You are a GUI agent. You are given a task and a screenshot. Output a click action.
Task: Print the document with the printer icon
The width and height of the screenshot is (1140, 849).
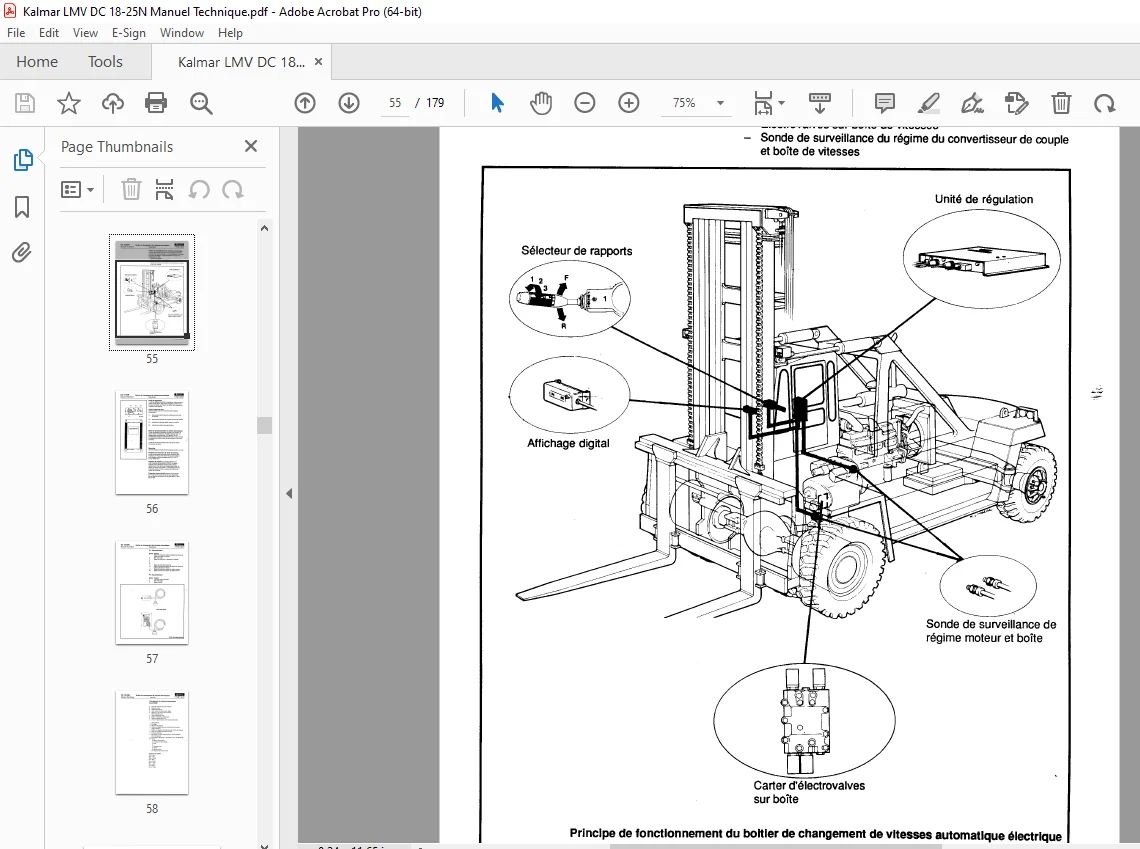point(156,103)
